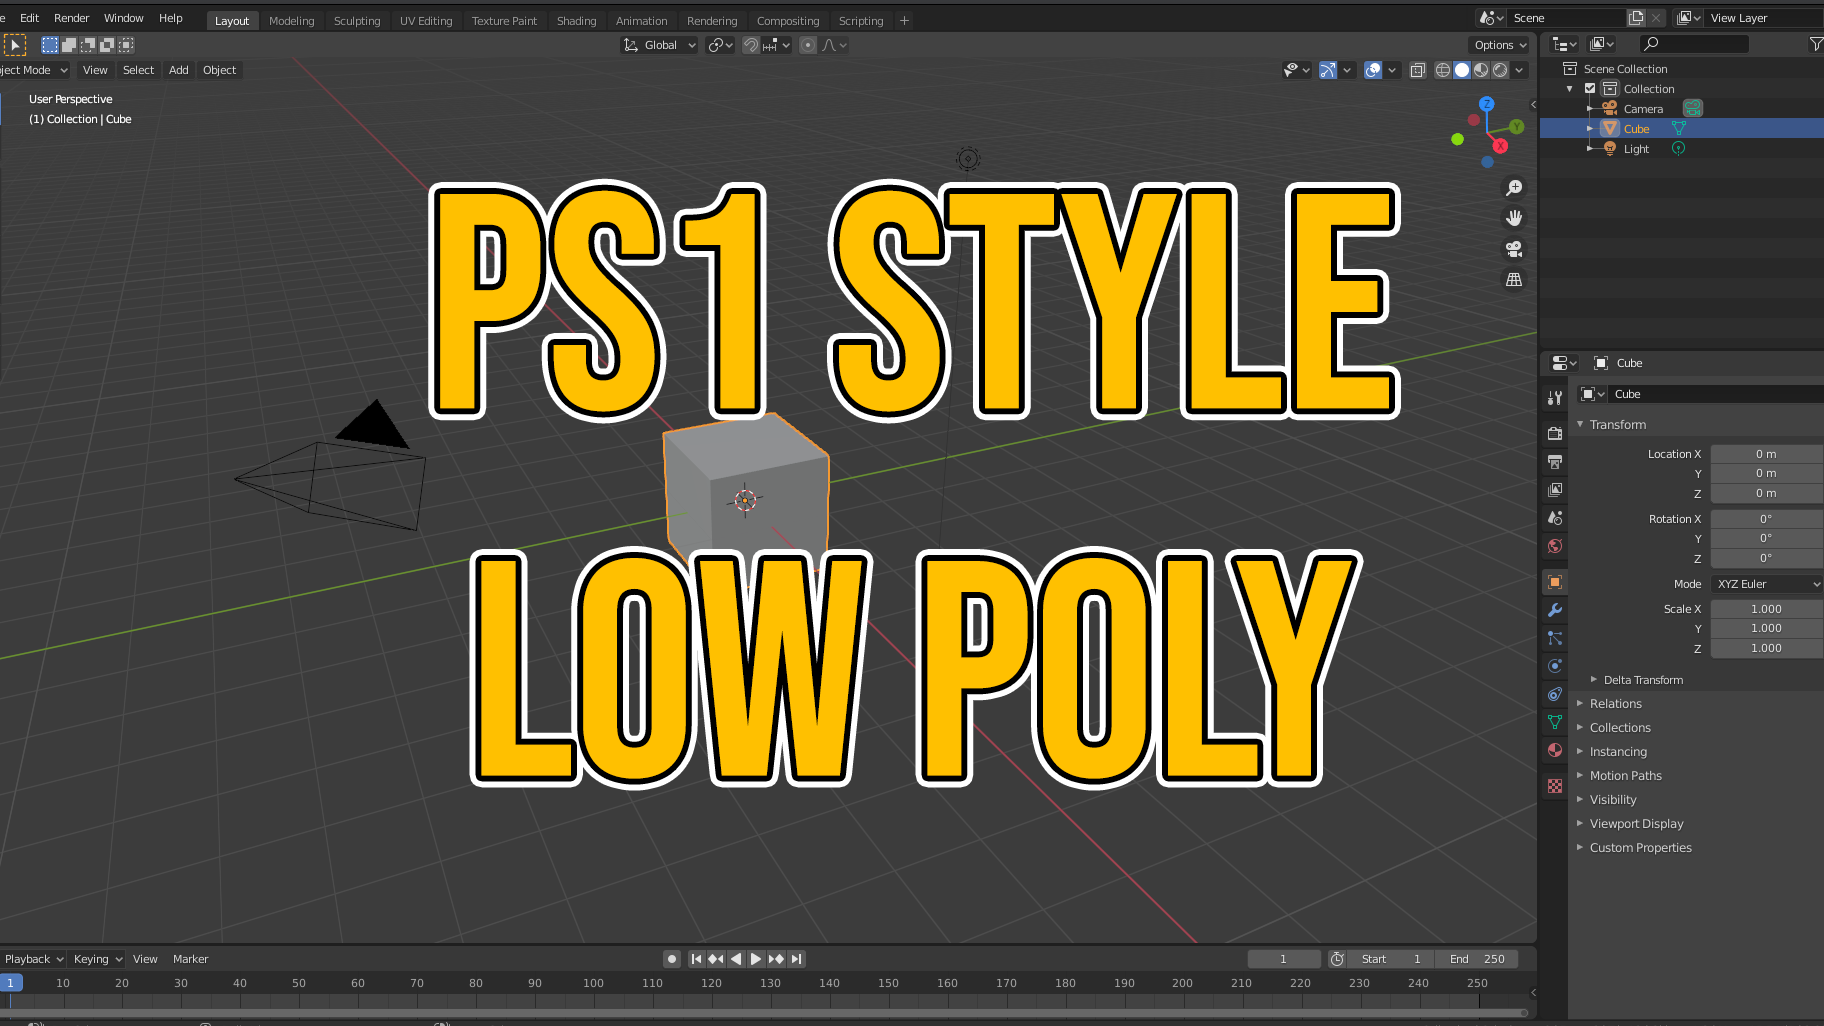Open the Render Properties tab
1824x1026 pixels.
pos(1555,433)
